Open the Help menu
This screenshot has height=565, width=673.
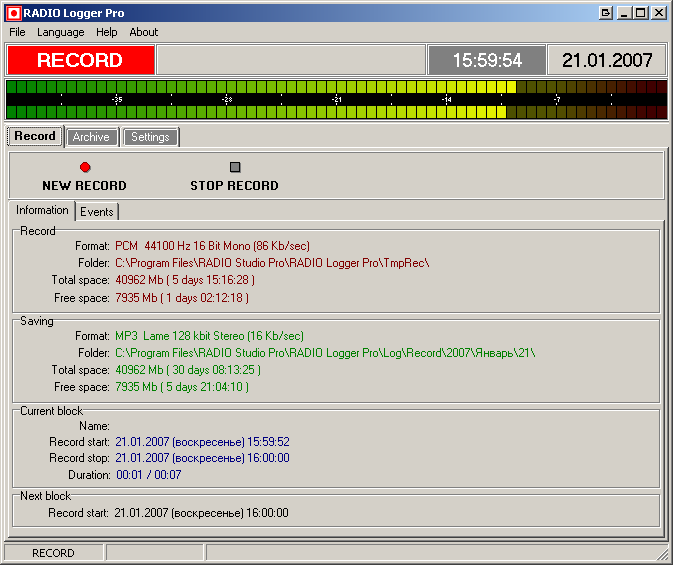point(106,32)
